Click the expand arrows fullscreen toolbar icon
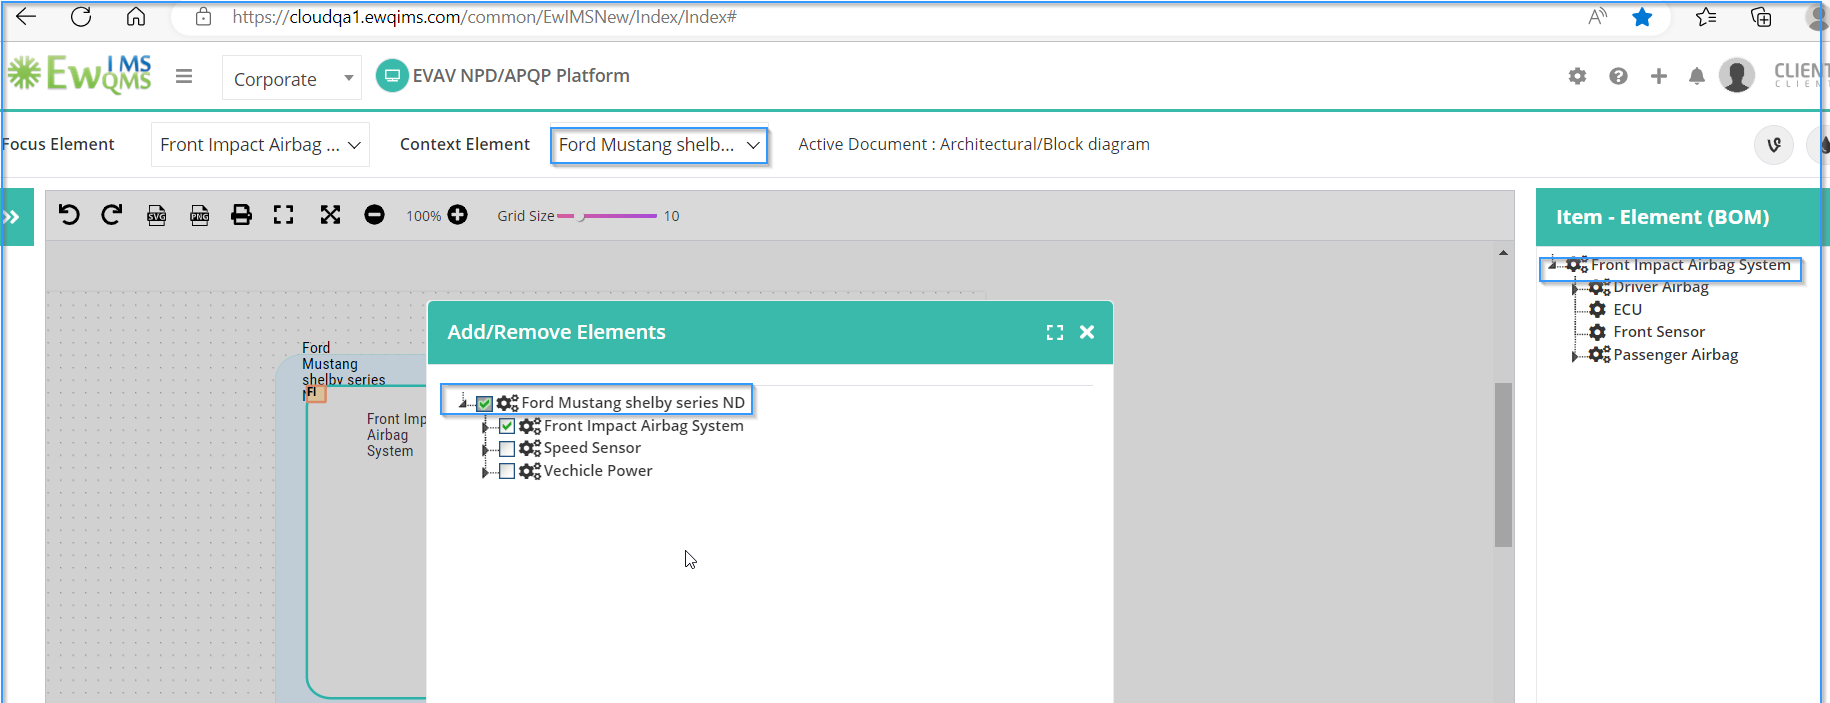 330,215
